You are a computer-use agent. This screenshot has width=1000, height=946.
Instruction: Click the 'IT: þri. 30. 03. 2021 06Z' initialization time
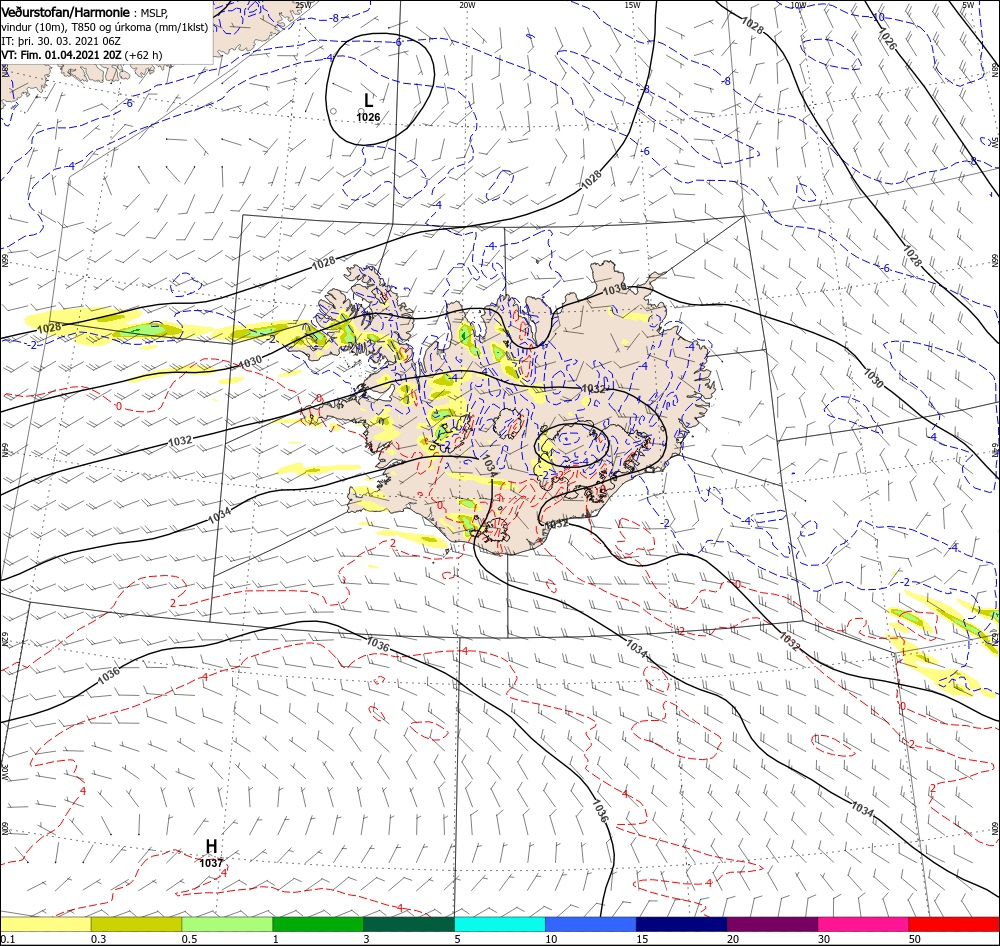point(61,41)
